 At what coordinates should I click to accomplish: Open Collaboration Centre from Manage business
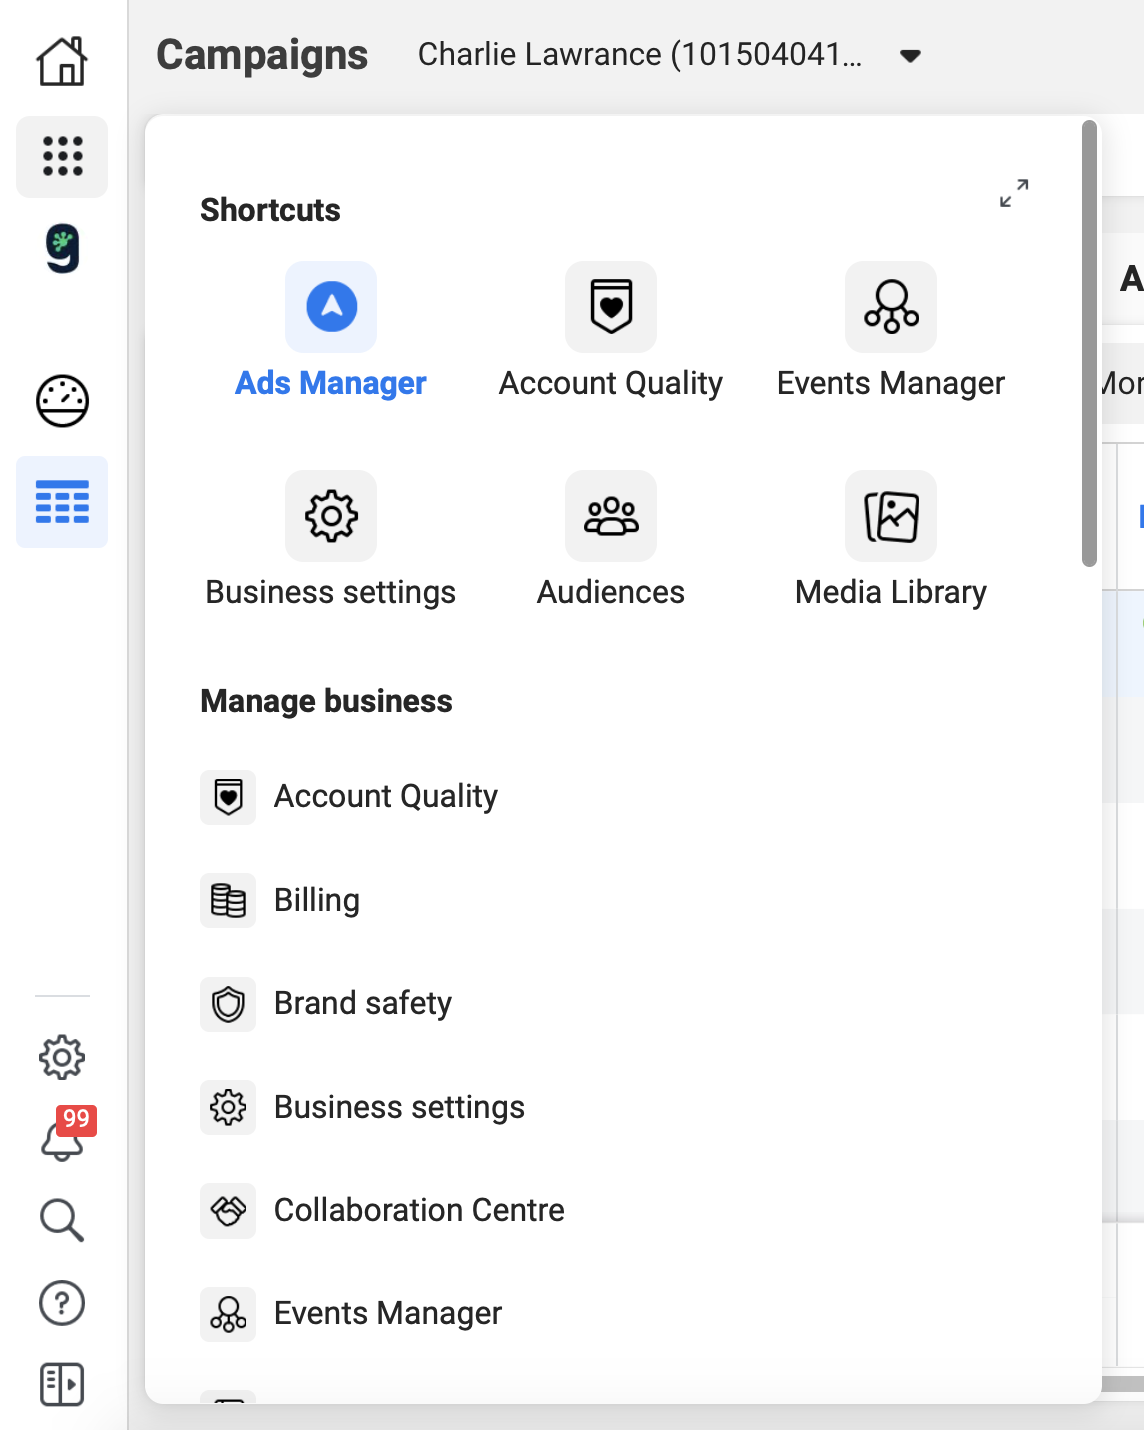[x=418, y=1210]
